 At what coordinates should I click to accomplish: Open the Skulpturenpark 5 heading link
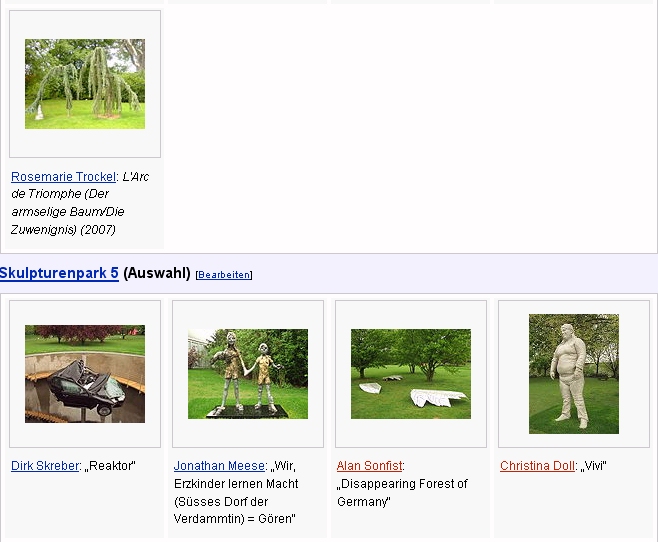(x=59, y=273)
